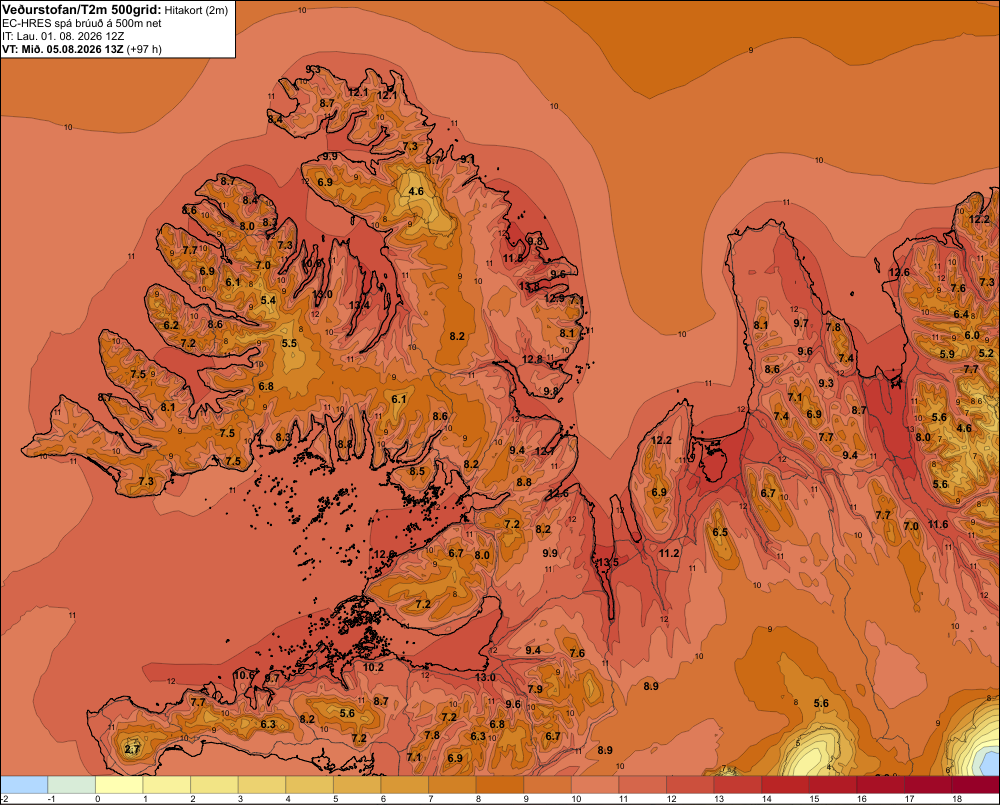The image size is (1000, 805).
Task: Choose the red 13 to 14 legend swatch
Action: click(x=738, y=784)
